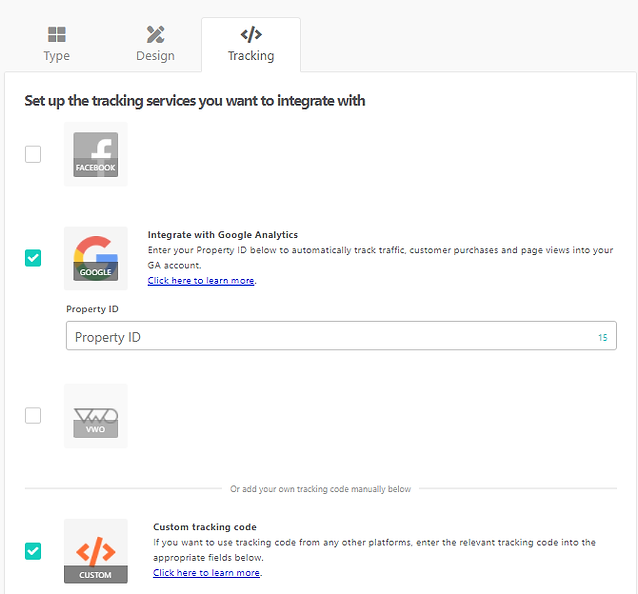Uncheck the Google Analytics integration checkbox
638x594 pixels.
33,258
